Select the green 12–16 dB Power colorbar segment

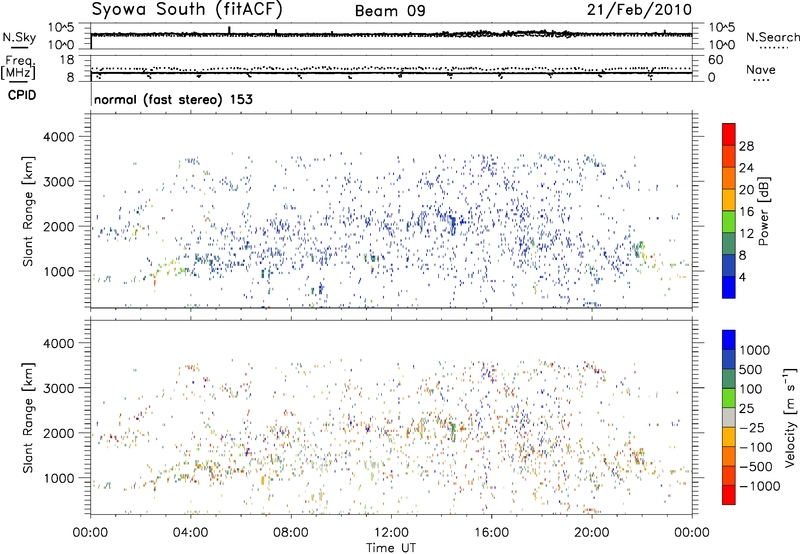729,221
